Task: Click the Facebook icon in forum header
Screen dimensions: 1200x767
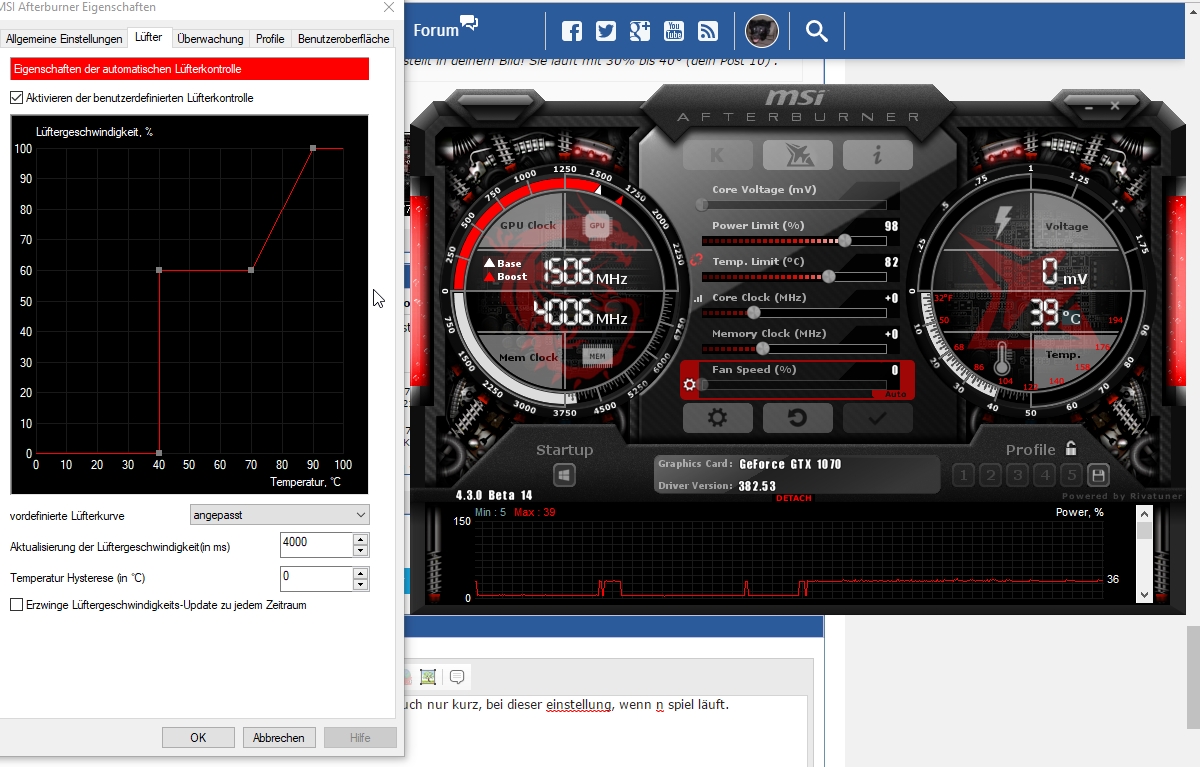Action: click(572, 31)
